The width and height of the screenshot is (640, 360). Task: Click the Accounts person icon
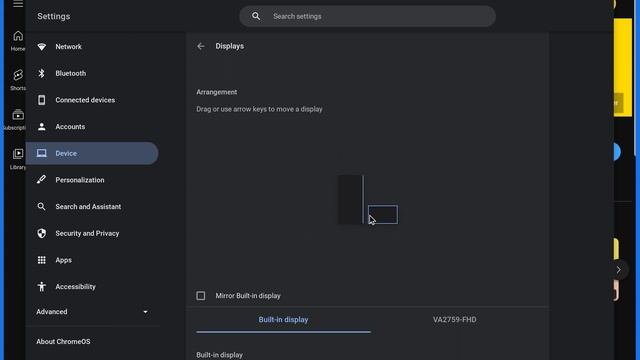41,127
